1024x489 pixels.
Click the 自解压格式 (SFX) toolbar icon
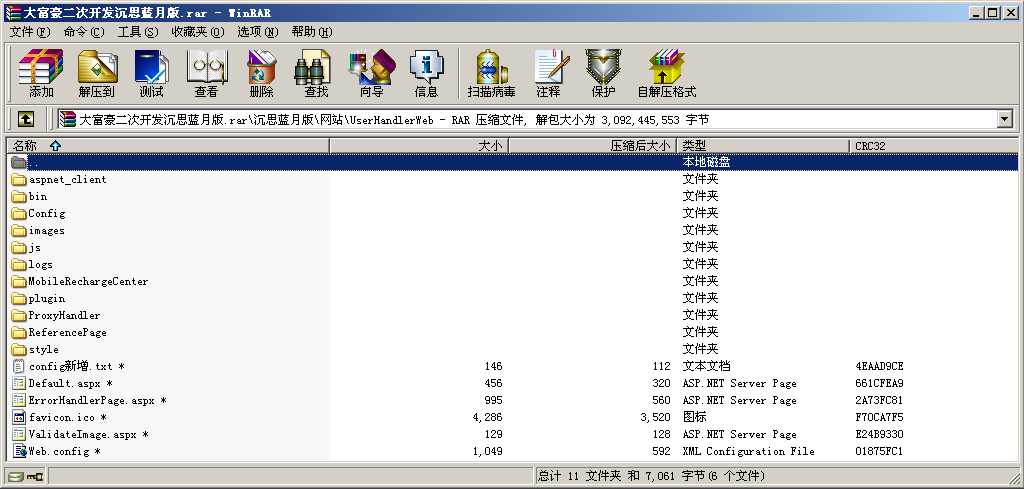click(x=667, y=73)
